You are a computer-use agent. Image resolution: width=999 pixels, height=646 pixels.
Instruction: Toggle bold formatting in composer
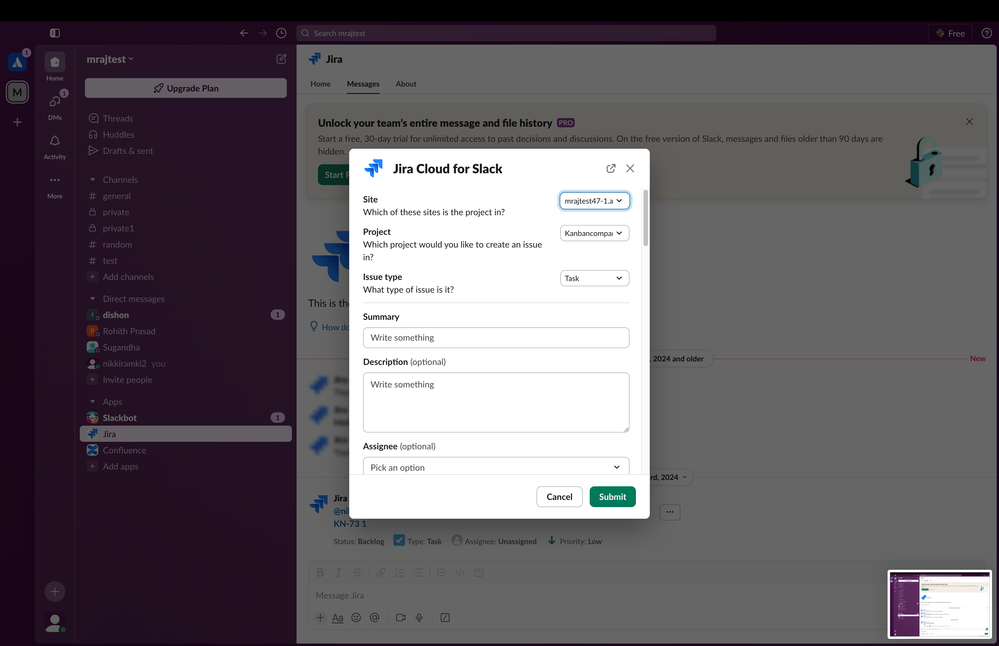[320, 573]
